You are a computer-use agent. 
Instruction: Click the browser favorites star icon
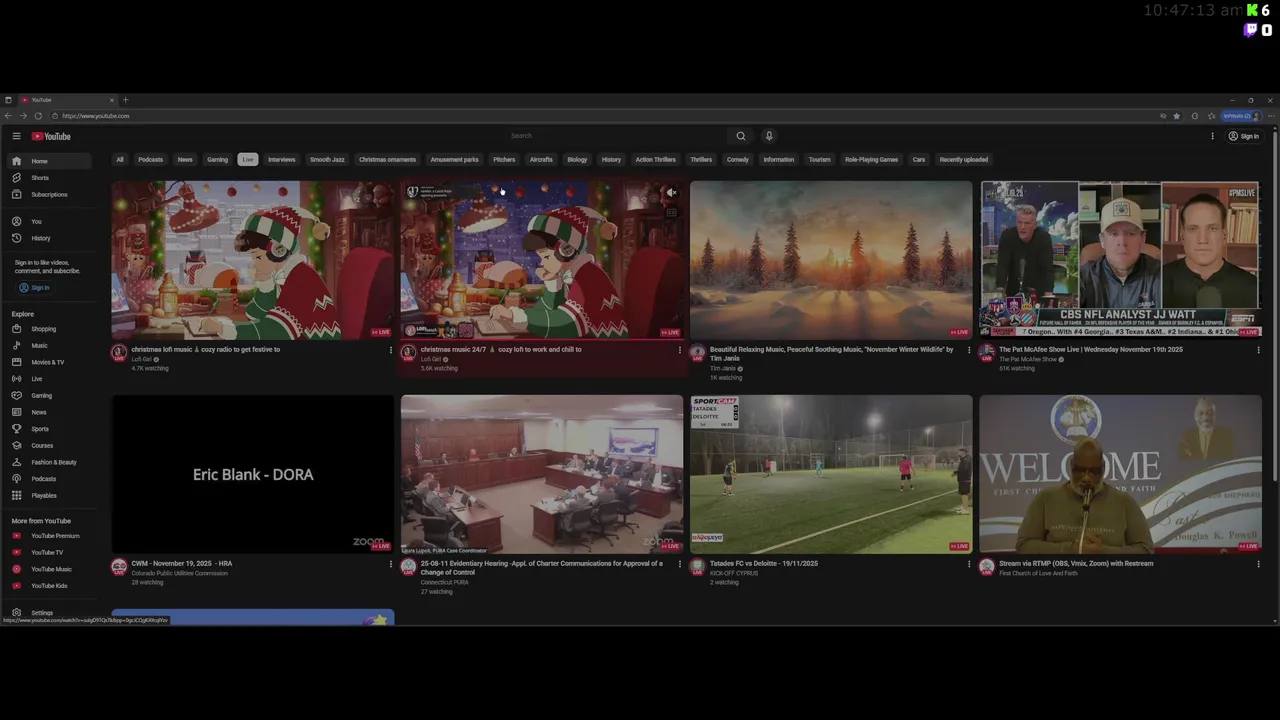(x=1177, y=116)
